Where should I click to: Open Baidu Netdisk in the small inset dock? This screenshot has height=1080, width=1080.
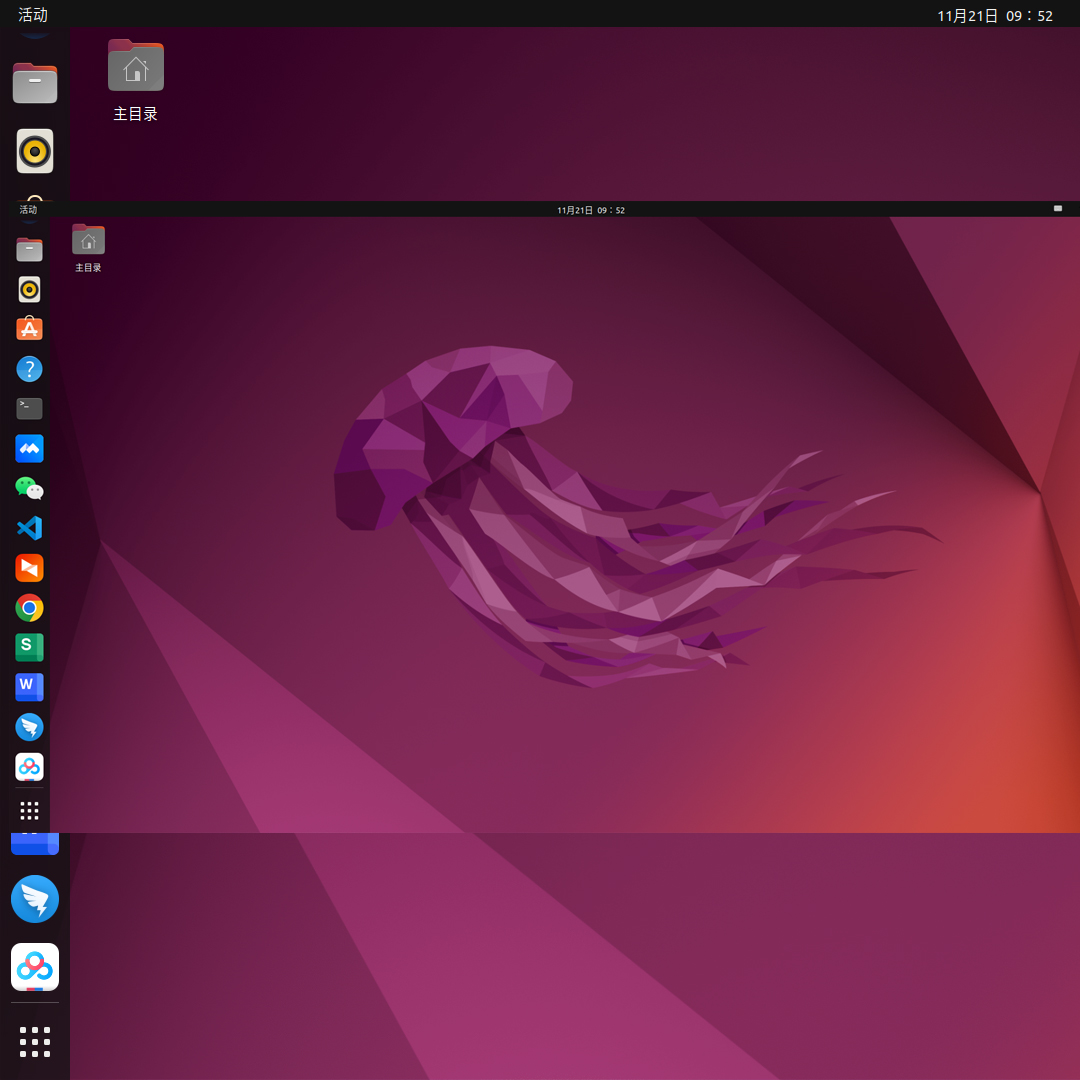29,767
